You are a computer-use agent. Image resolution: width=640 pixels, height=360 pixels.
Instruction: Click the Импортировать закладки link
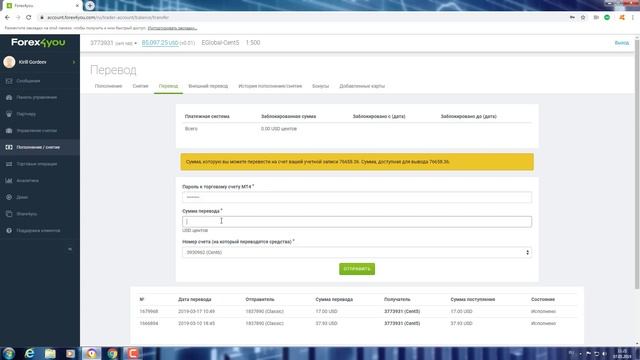pos(172,28)
